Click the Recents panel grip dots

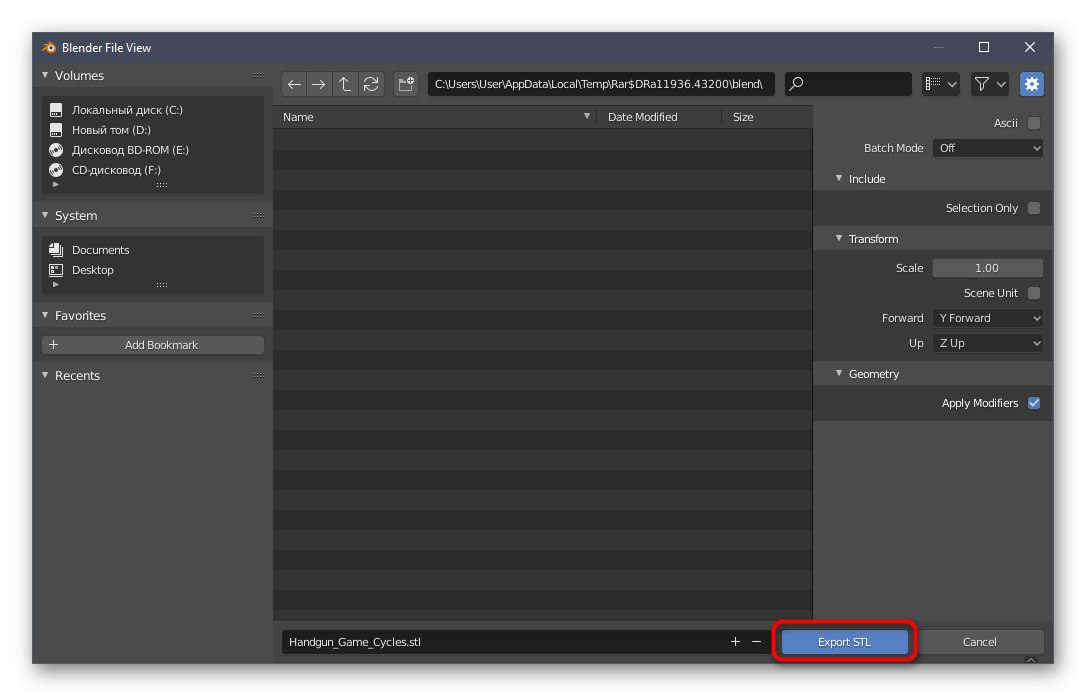coord(259,375)
